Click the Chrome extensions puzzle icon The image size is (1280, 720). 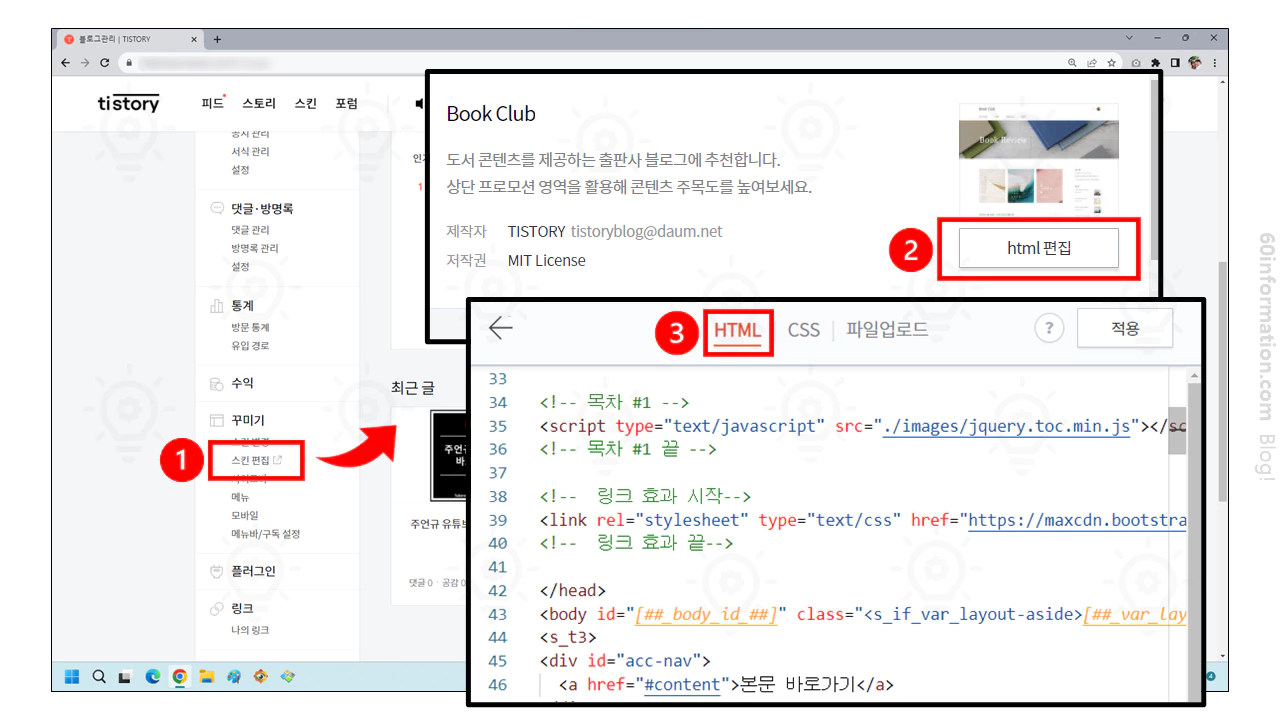[x=1155, y=62]
